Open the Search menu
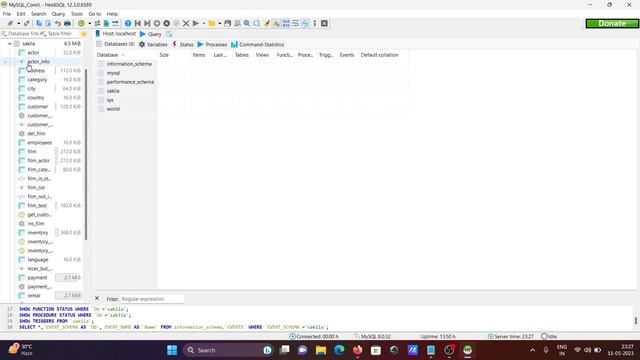Screen dimensions: 640x360 38,13
